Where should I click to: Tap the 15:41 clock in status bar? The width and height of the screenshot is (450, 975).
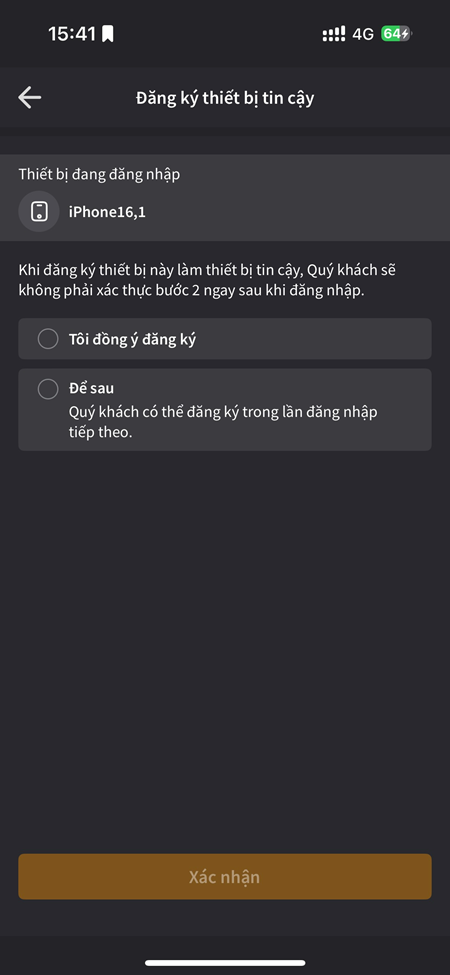[72, 34]
